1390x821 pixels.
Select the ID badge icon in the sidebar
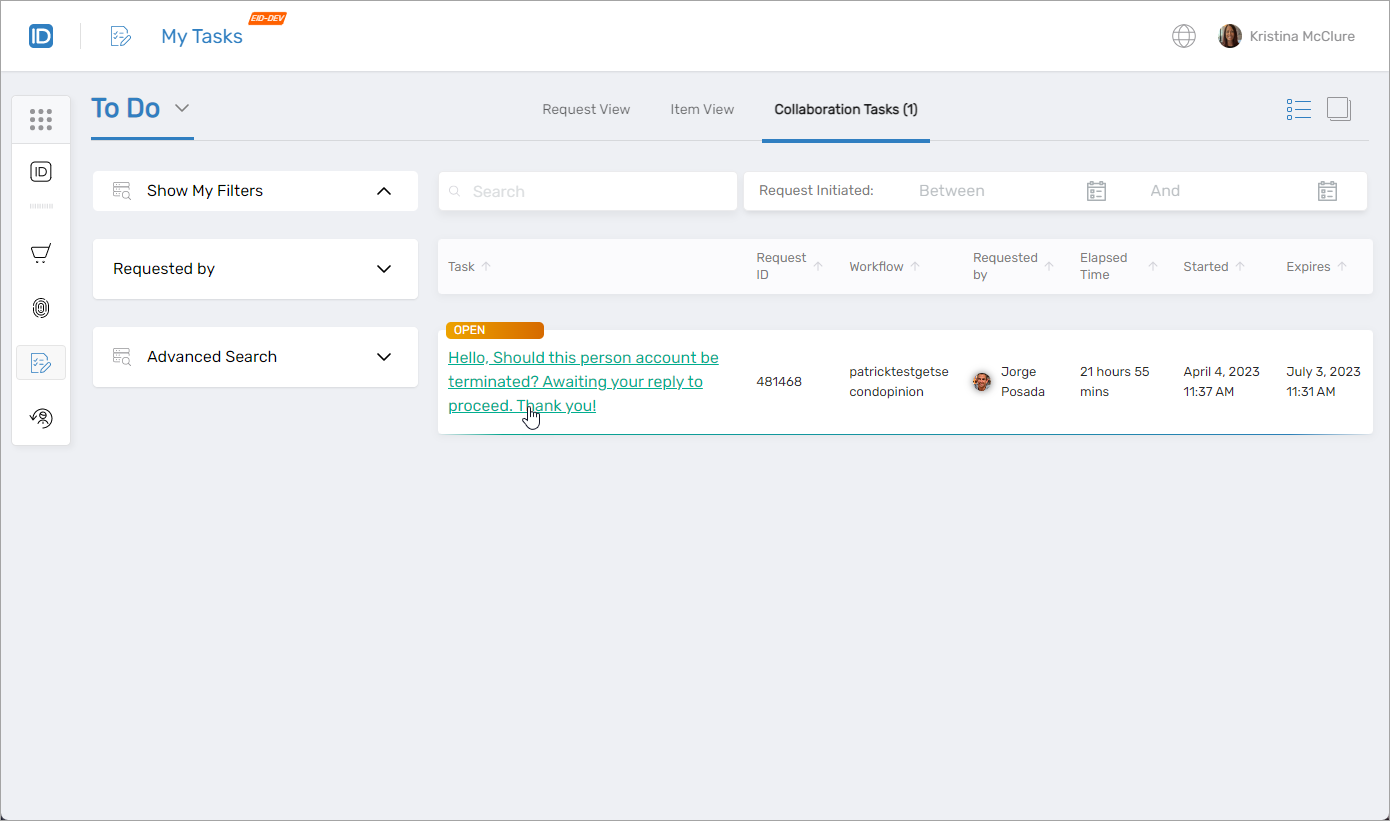click(x=40, y=171)
